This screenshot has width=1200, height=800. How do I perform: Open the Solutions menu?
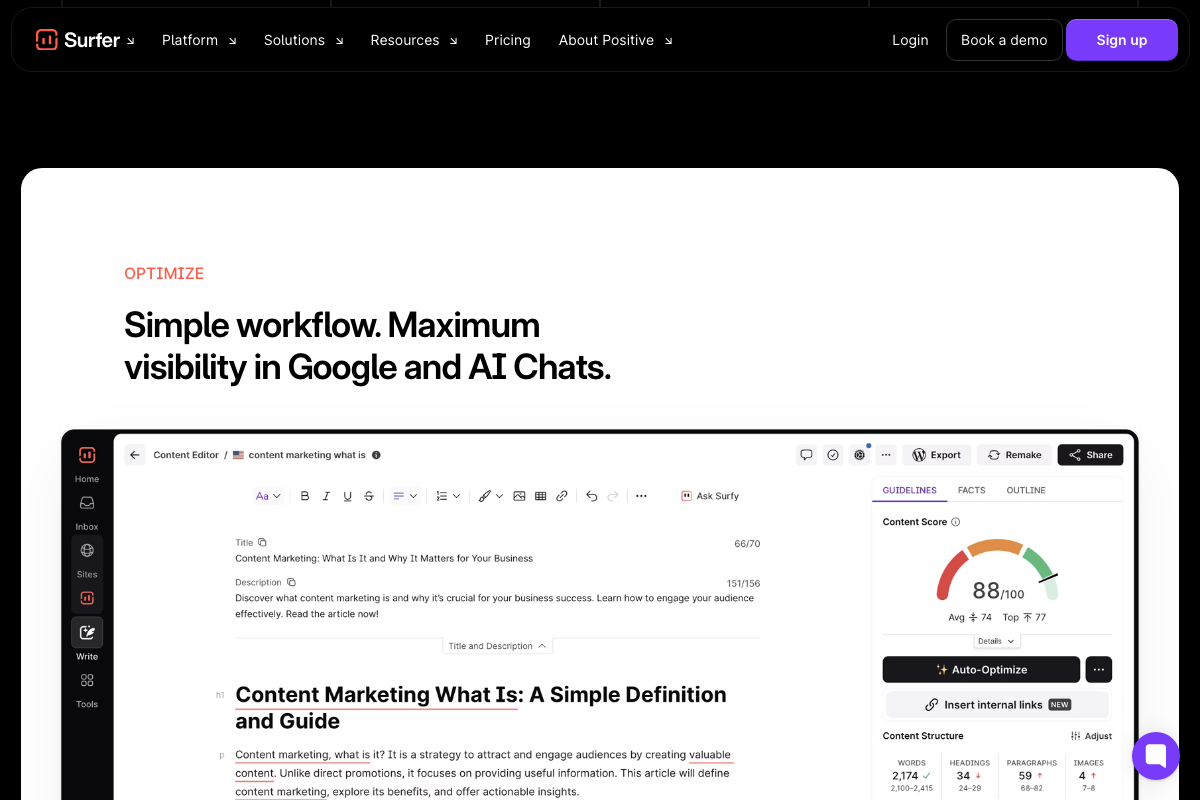tap(303, 40)
